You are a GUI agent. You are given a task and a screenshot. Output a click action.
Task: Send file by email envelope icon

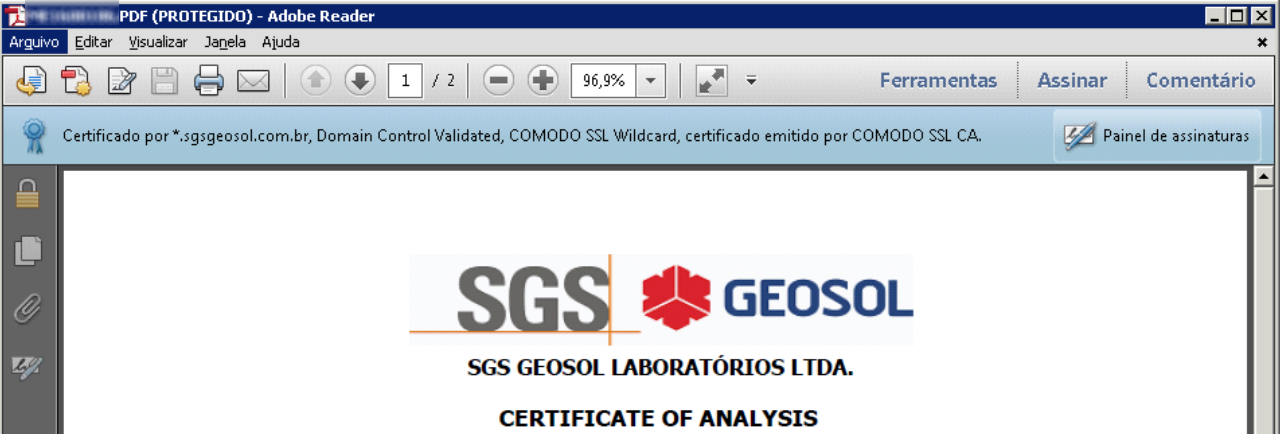(253, 81)
